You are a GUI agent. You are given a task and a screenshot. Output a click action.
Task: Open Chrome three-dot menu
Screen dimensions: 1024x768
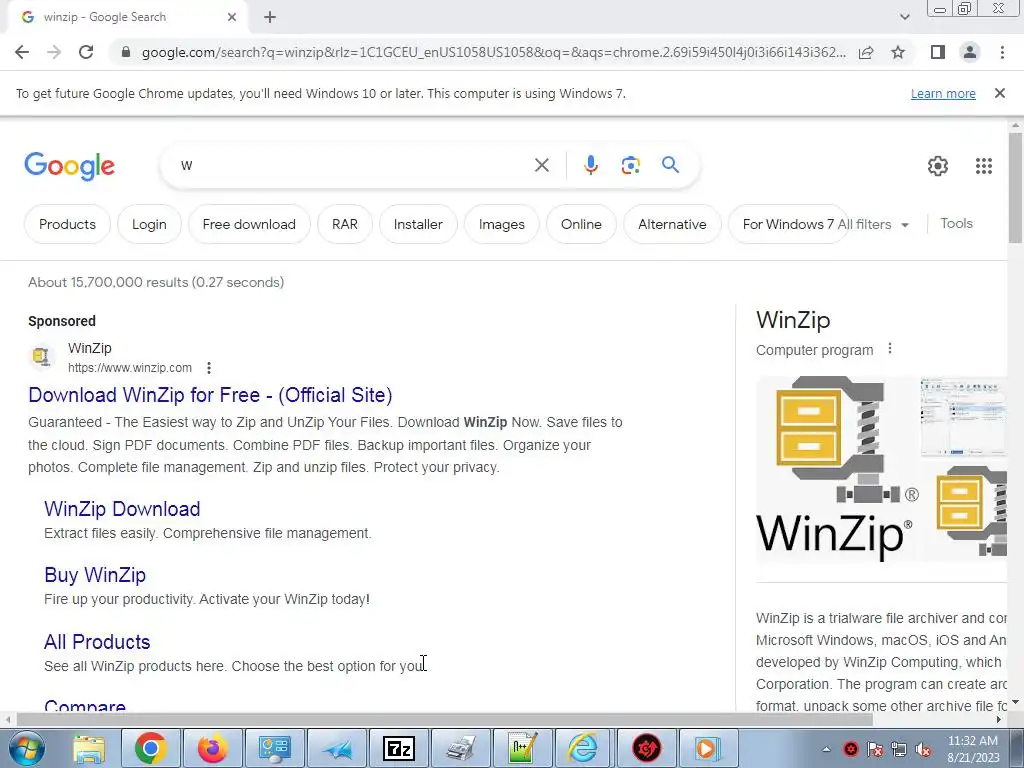(1002, 52)
